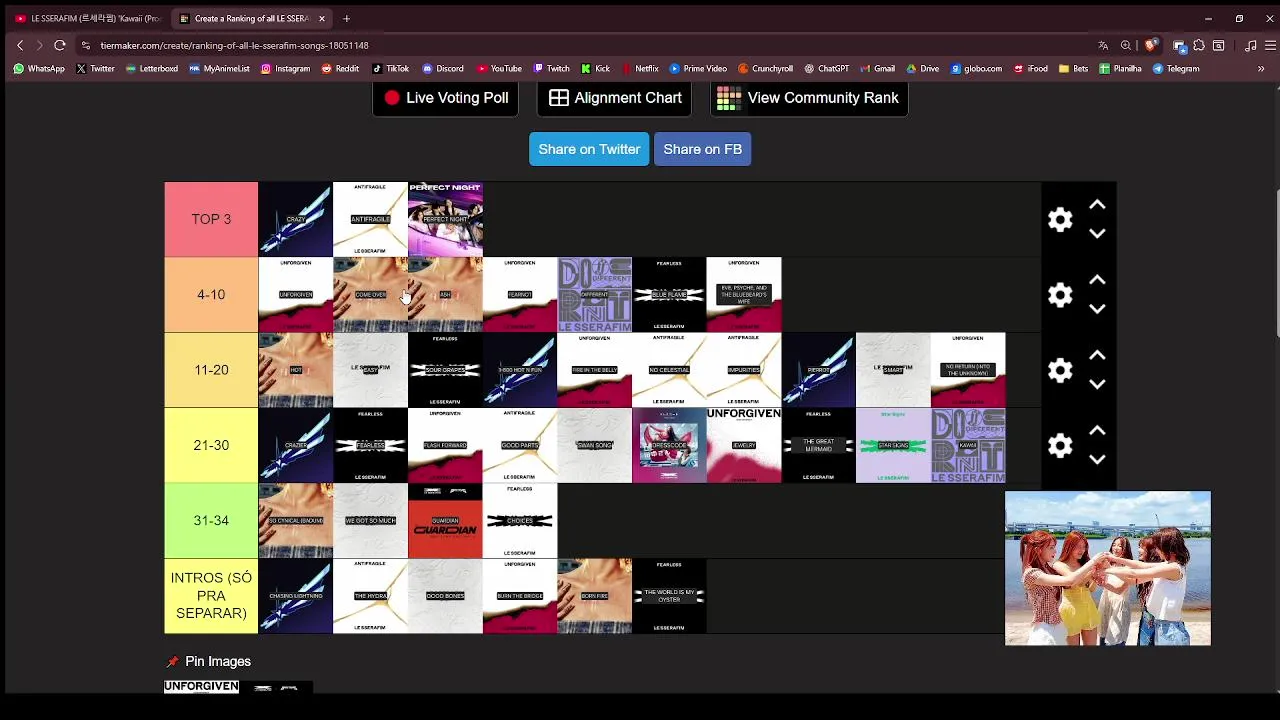
Task: Show more bookmarks via overflow chevron
Action: tap(1261, 69)
